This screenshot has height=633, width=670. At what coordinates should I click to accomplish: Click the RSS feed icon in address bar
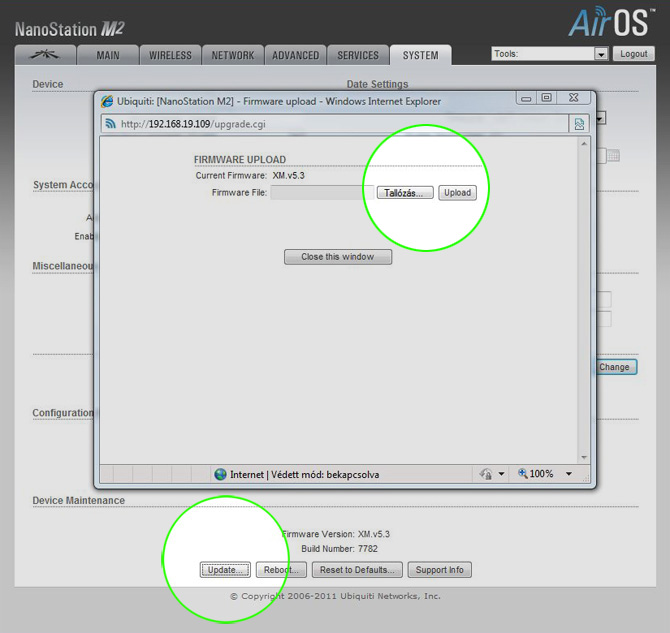(x=111, y=124)
